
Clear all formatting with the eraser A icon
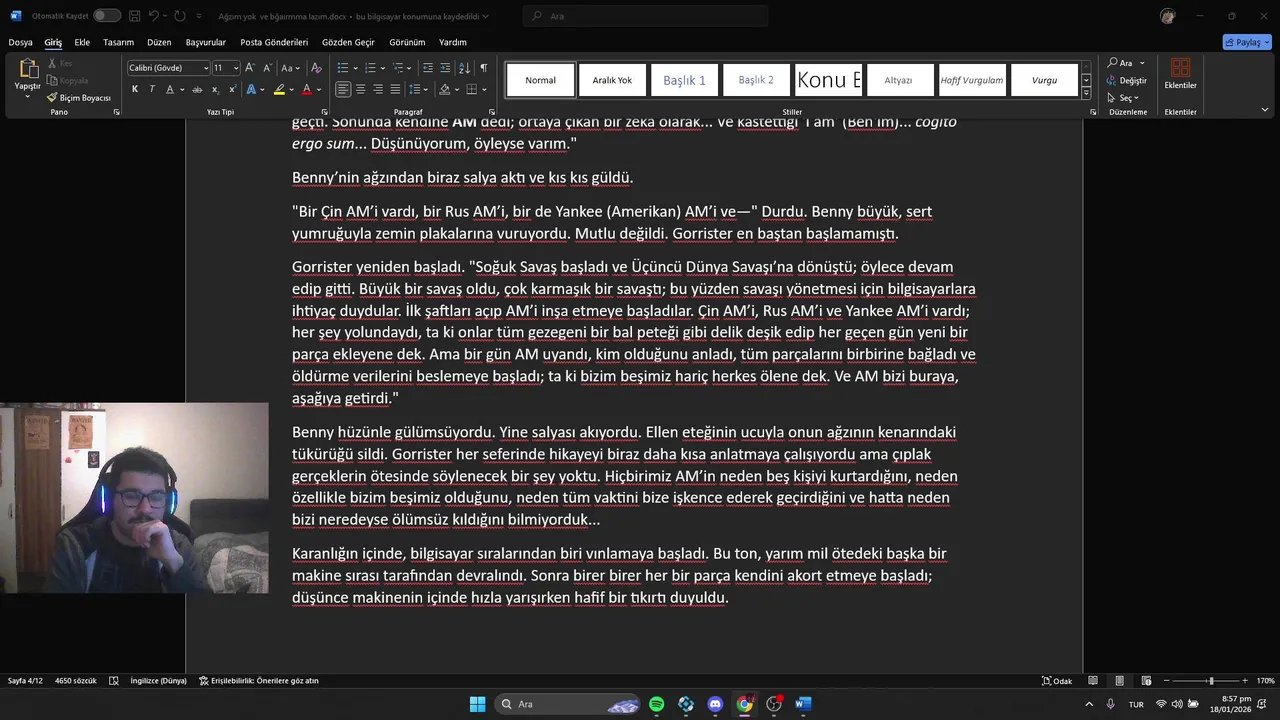point(316,68)
